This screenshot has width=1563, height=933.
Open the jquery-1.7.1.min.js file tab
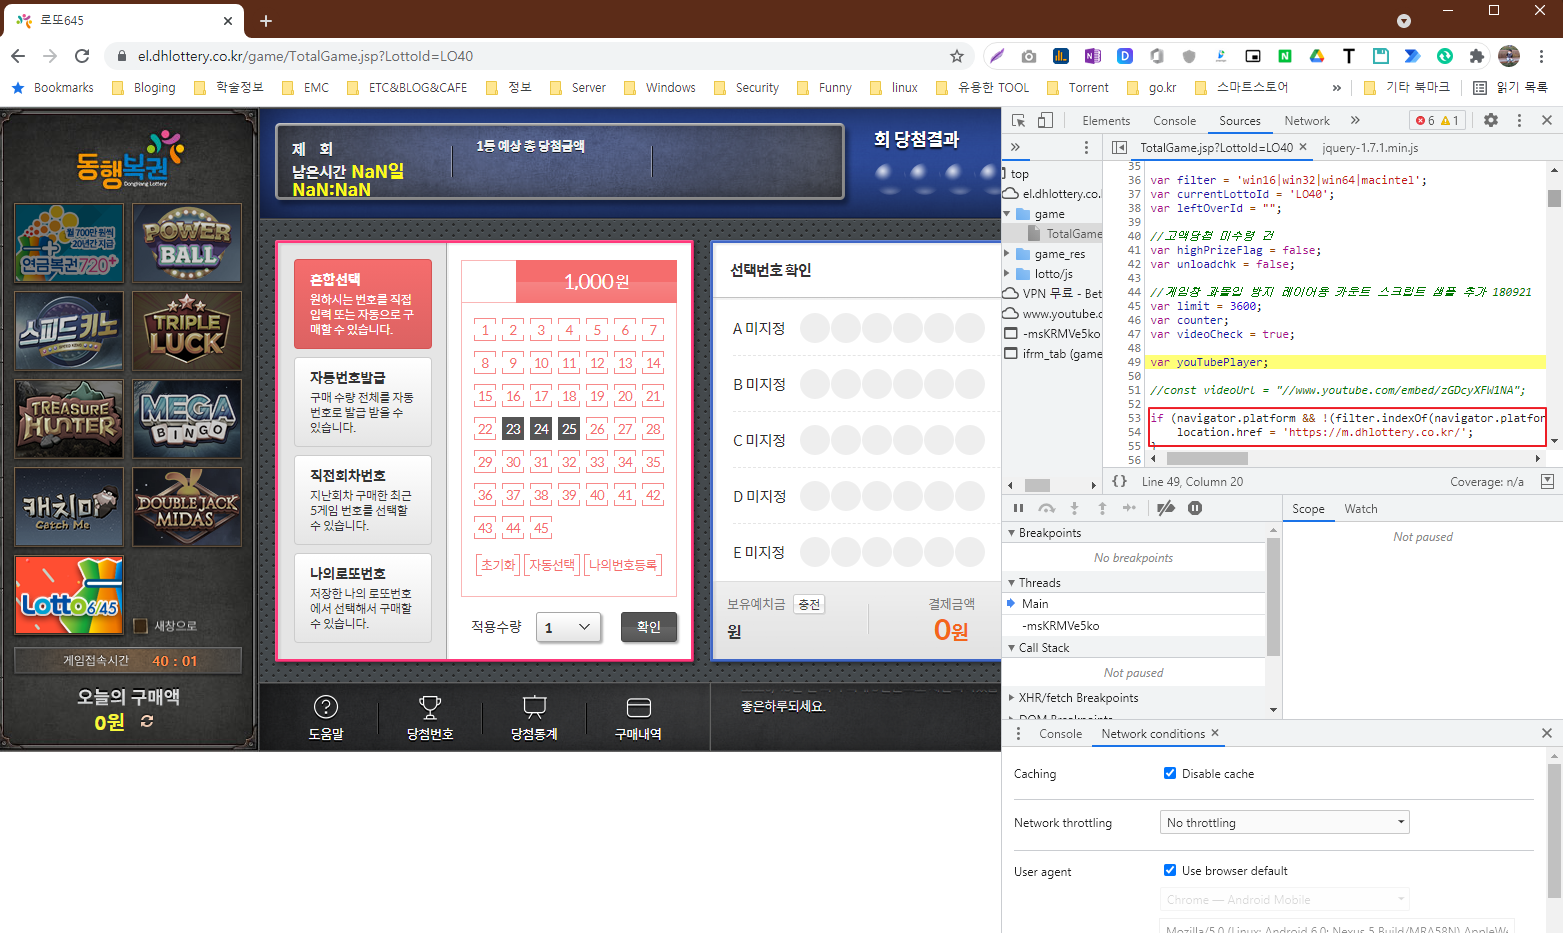(x=1370, y=147)
